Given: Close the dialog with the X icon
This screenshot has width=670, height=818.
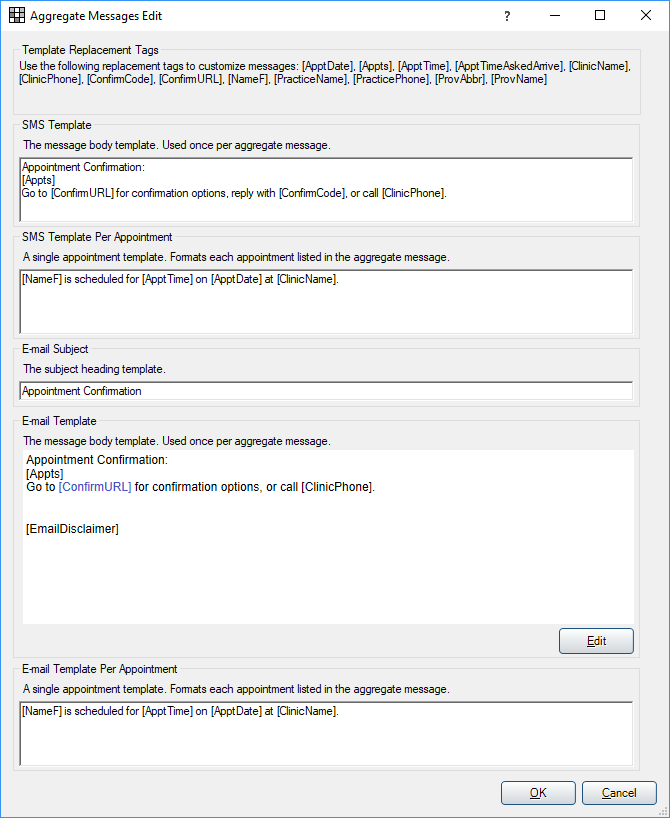Looking at the screenshot, I should tap(645, 15).
